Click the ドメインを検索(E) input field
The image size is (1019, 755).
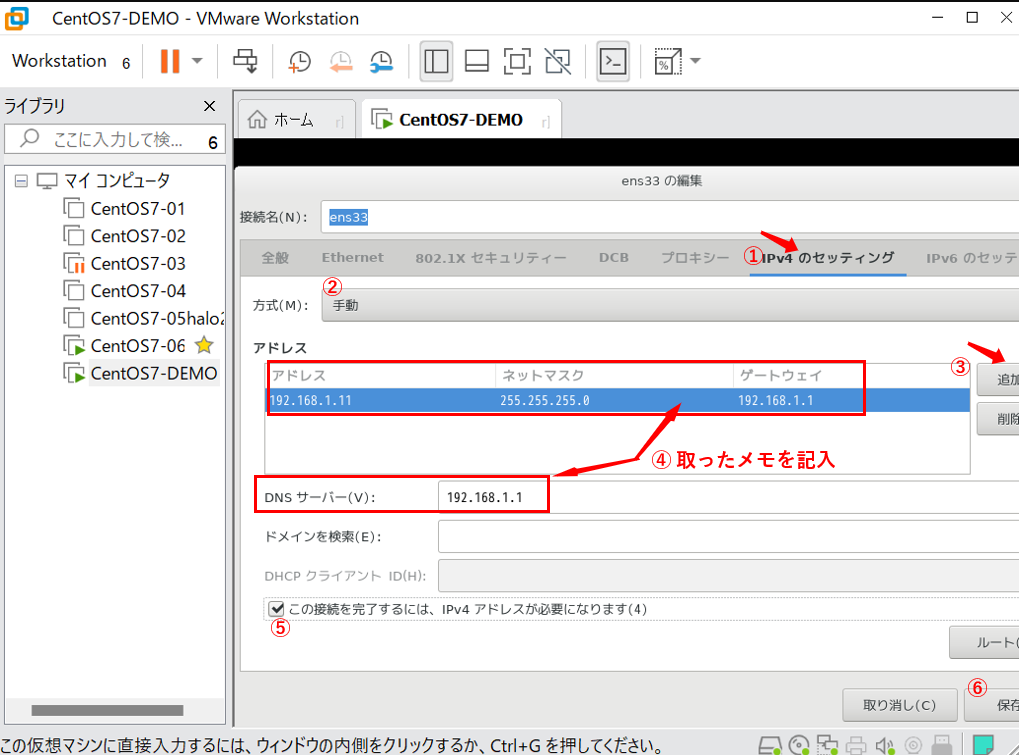click(729, 537)
